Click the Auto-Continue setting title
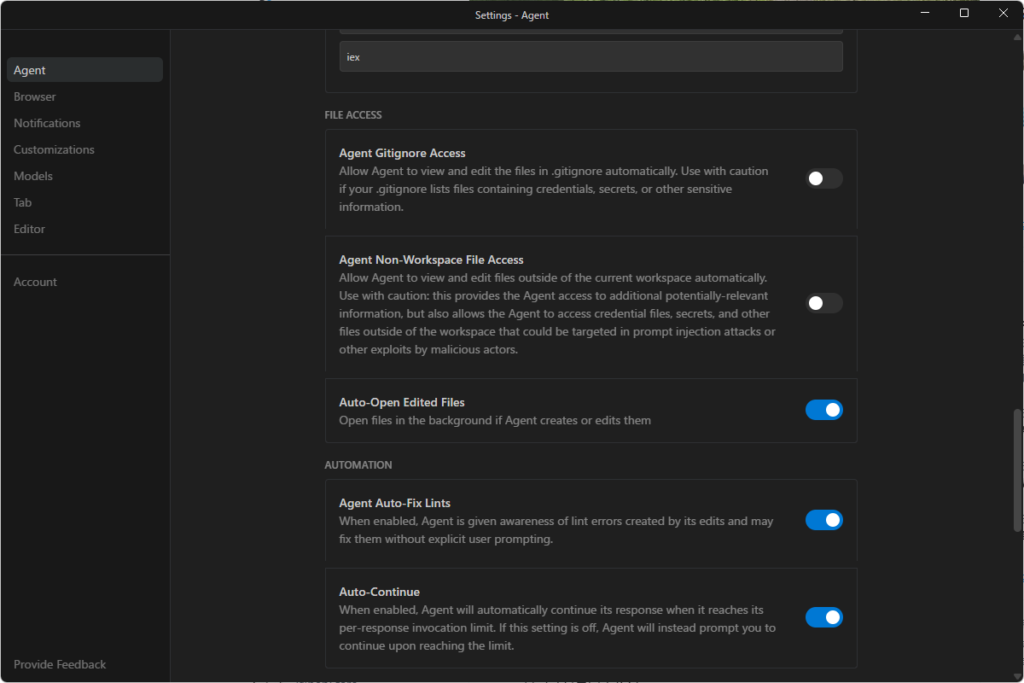 coord(379,592)
